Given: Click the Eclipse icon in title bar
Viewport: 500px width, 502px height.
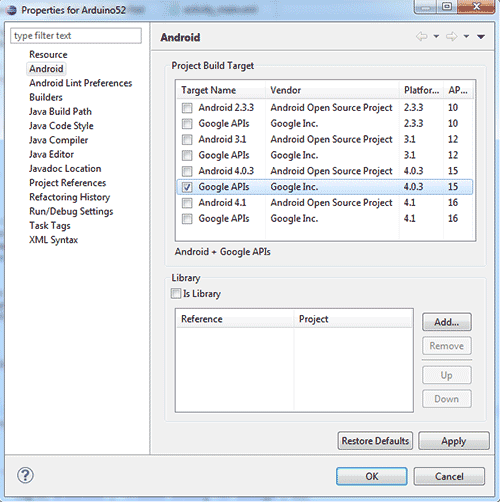Looking at the screenshot, I should pos(11,10).
